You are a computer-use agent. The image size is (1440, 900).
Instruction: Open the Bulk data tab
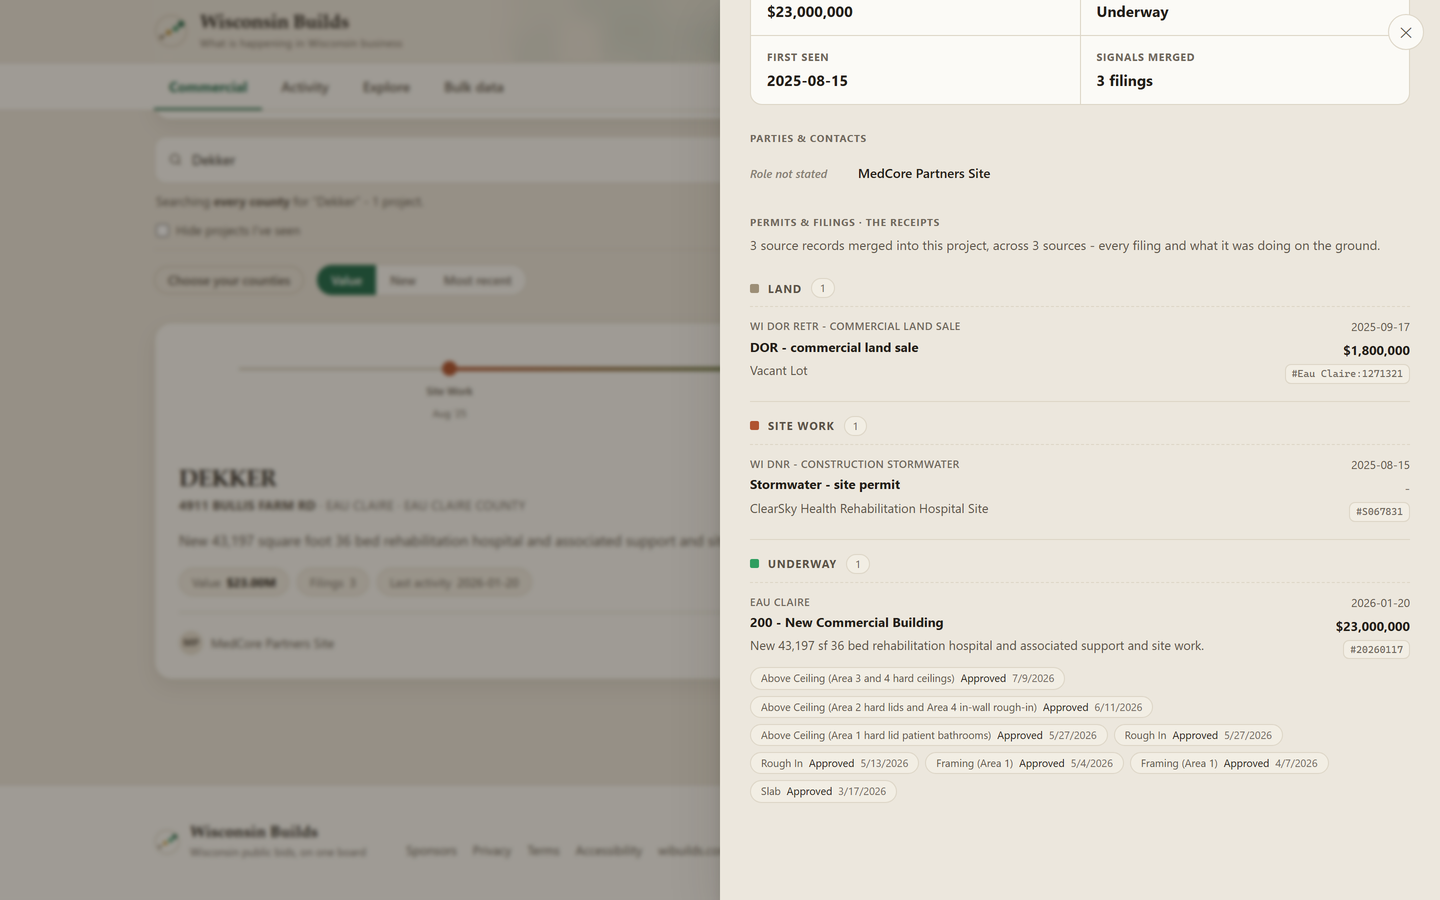474,88
